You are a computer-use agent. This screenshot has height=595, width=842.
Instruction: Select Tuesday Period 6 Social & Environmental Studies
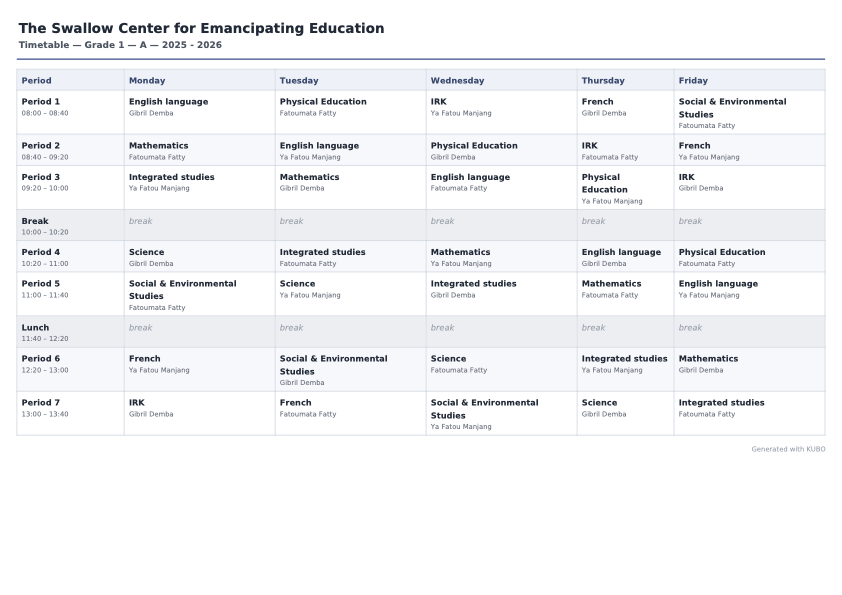click(351, 369)
